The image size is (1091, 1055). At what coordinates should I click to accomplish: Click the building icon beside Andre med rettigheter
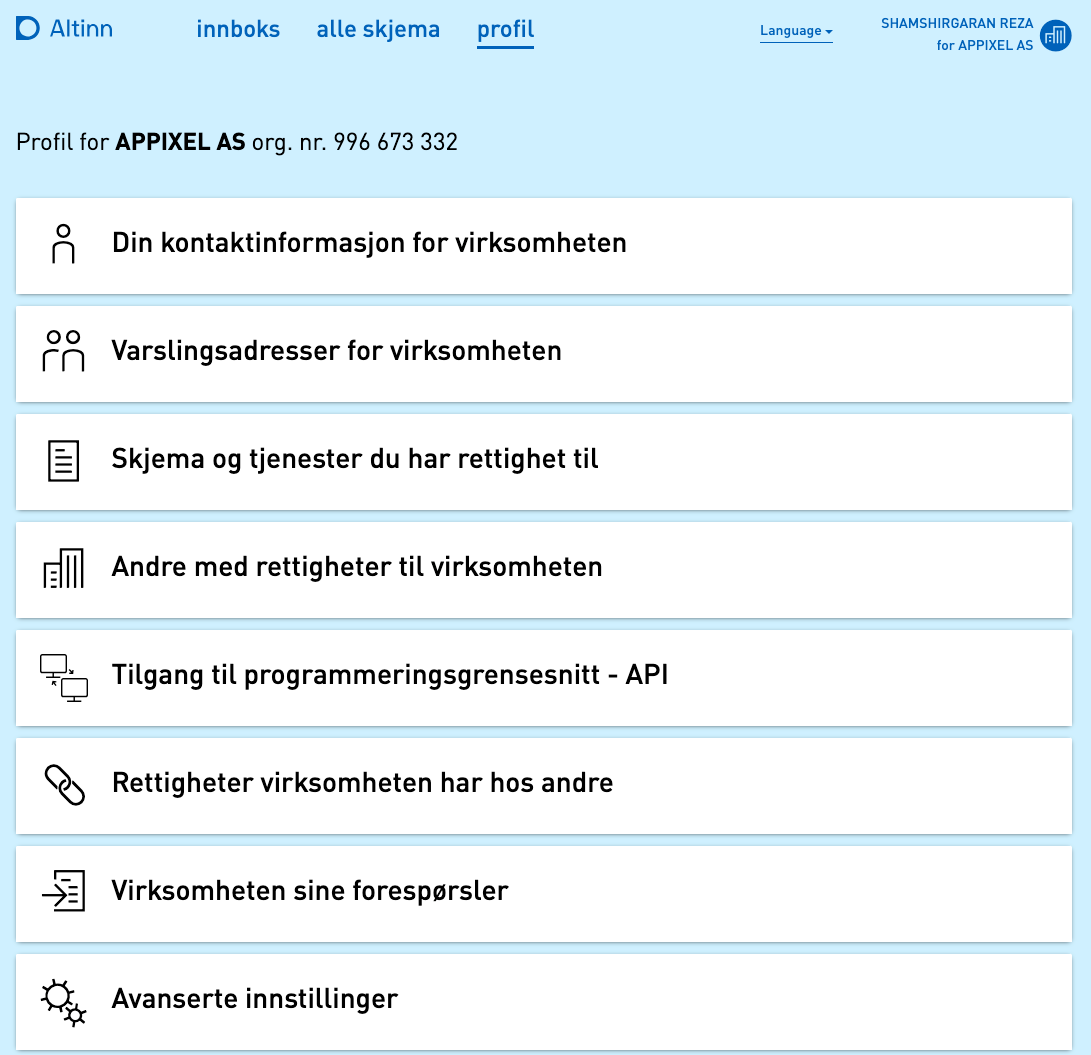click(x=64, y=568)
